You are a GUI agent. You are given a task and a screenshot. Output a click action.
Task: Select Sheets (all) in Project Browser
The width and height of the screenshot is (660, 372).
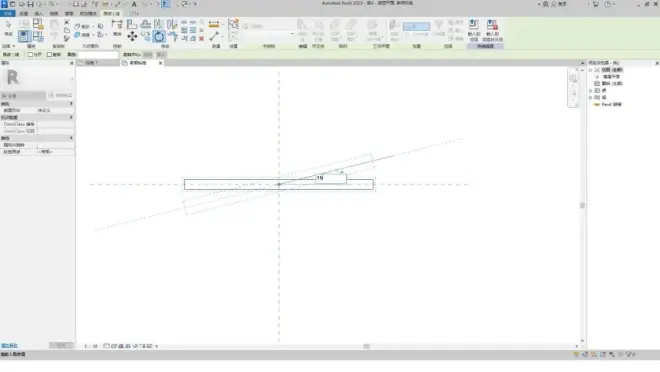point(612,84)
